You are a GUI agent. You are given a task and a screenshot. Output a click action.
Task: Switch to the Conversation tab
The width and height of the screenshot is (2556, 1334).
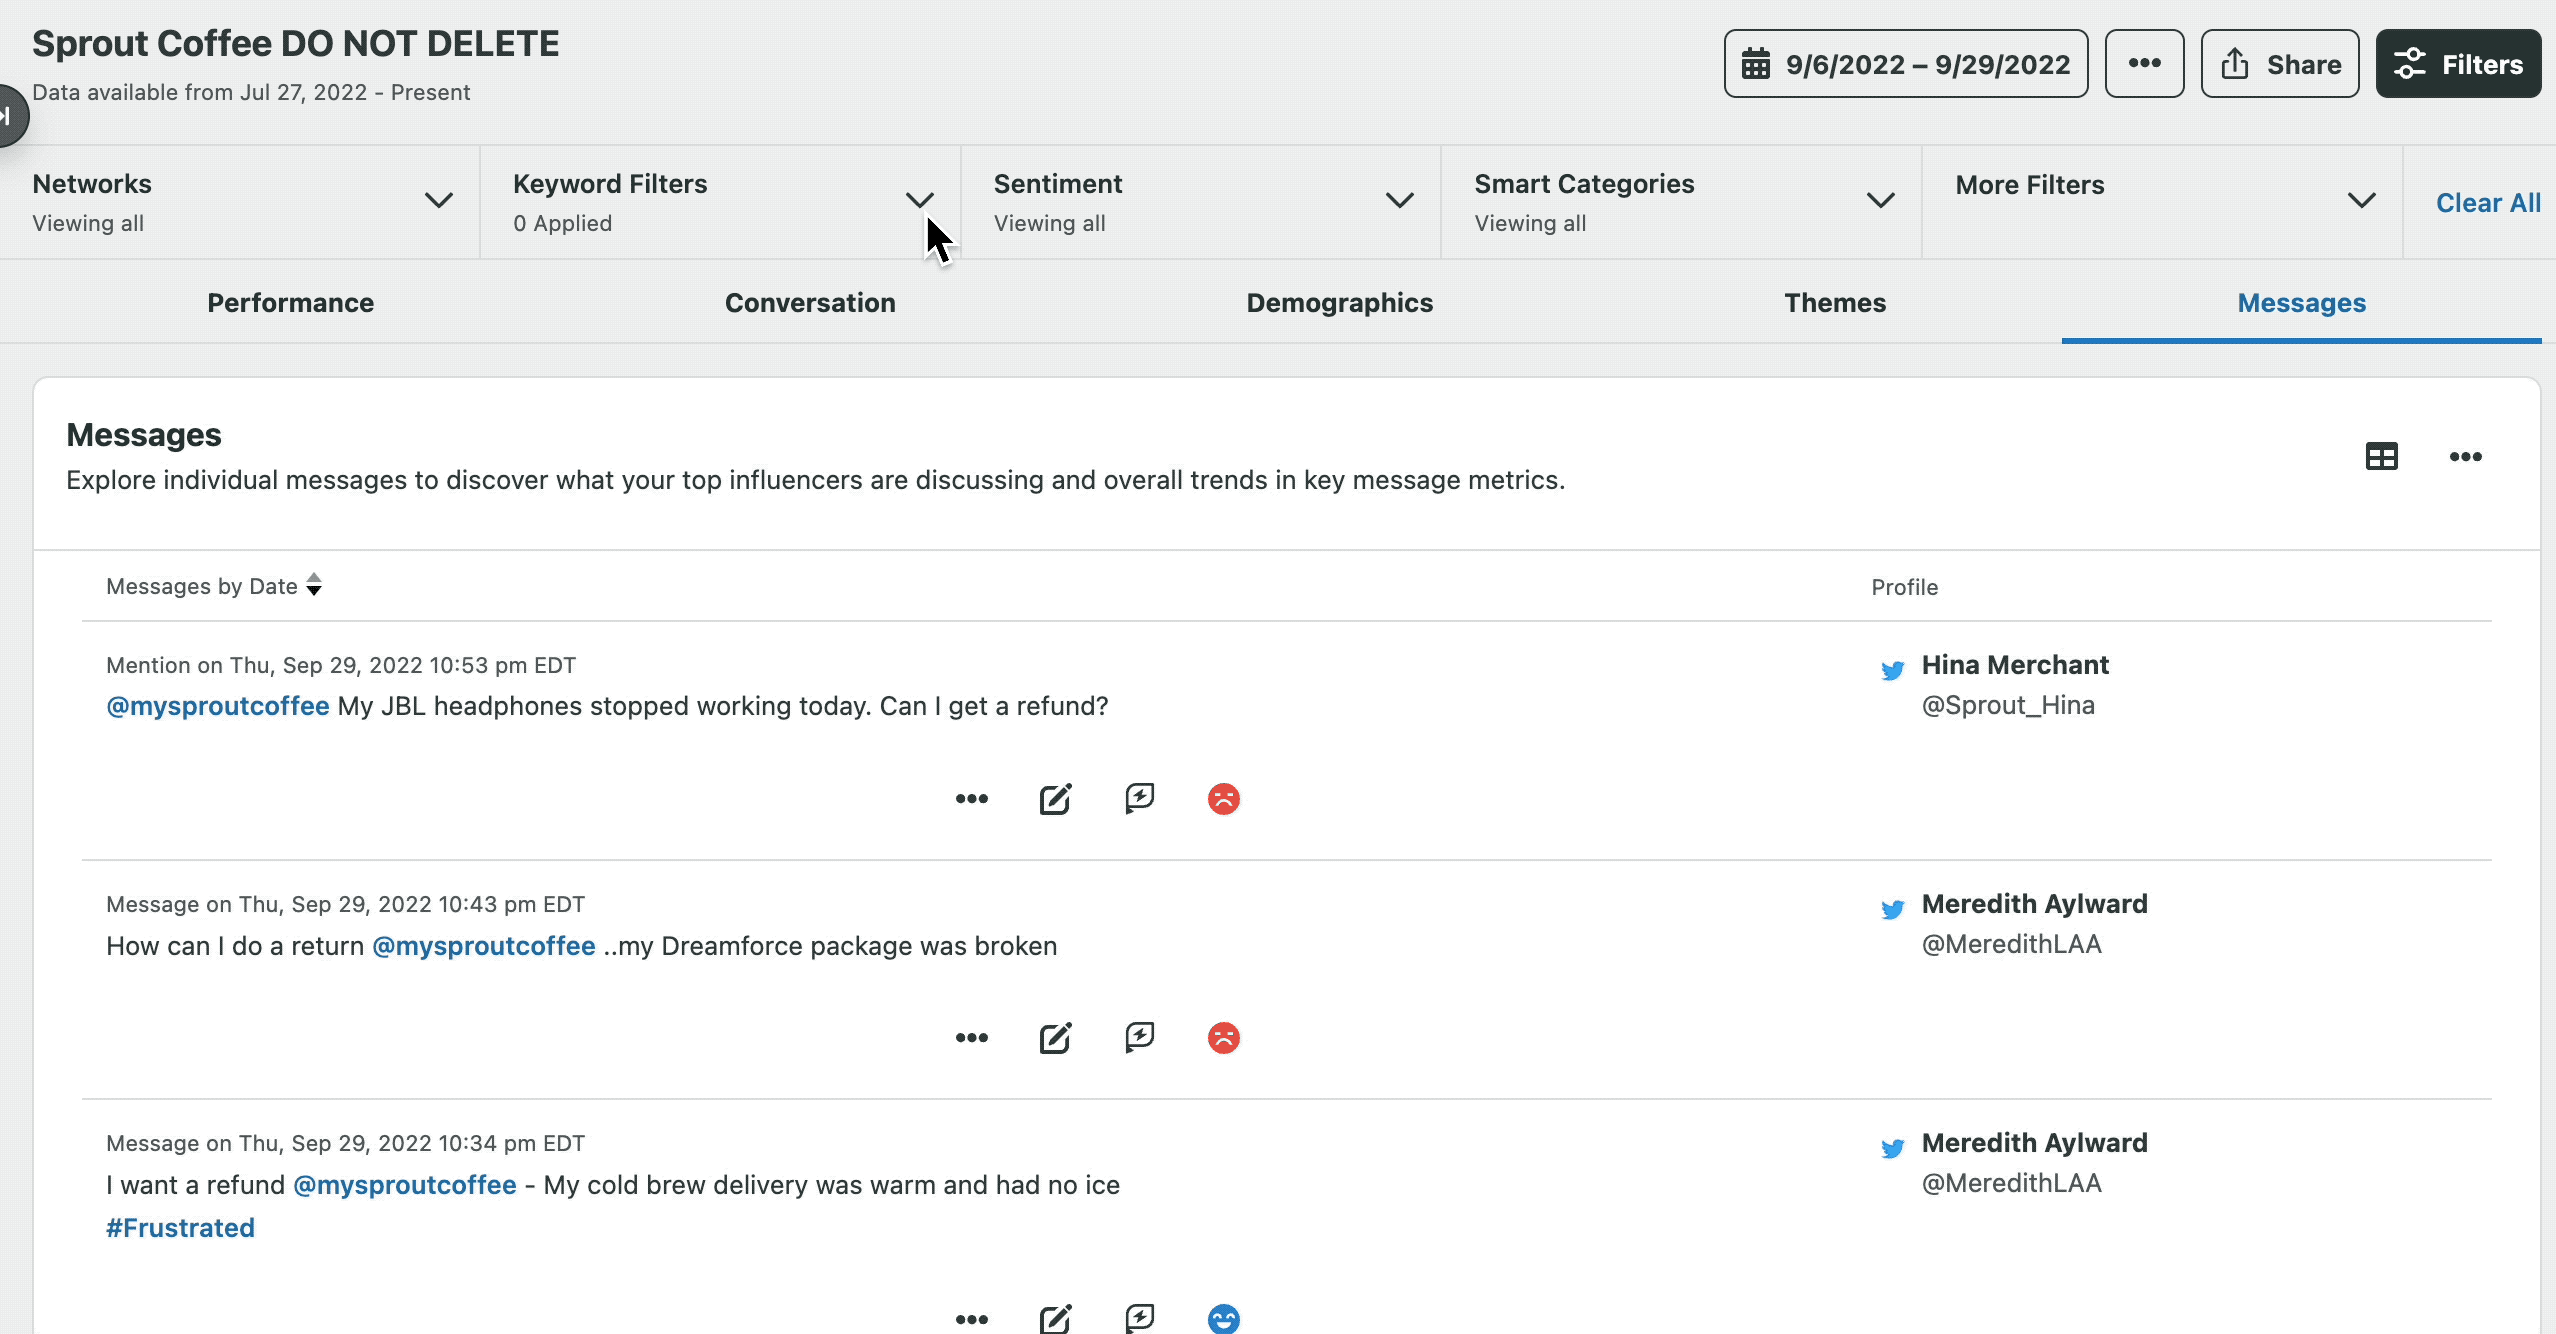click(810, 303)
